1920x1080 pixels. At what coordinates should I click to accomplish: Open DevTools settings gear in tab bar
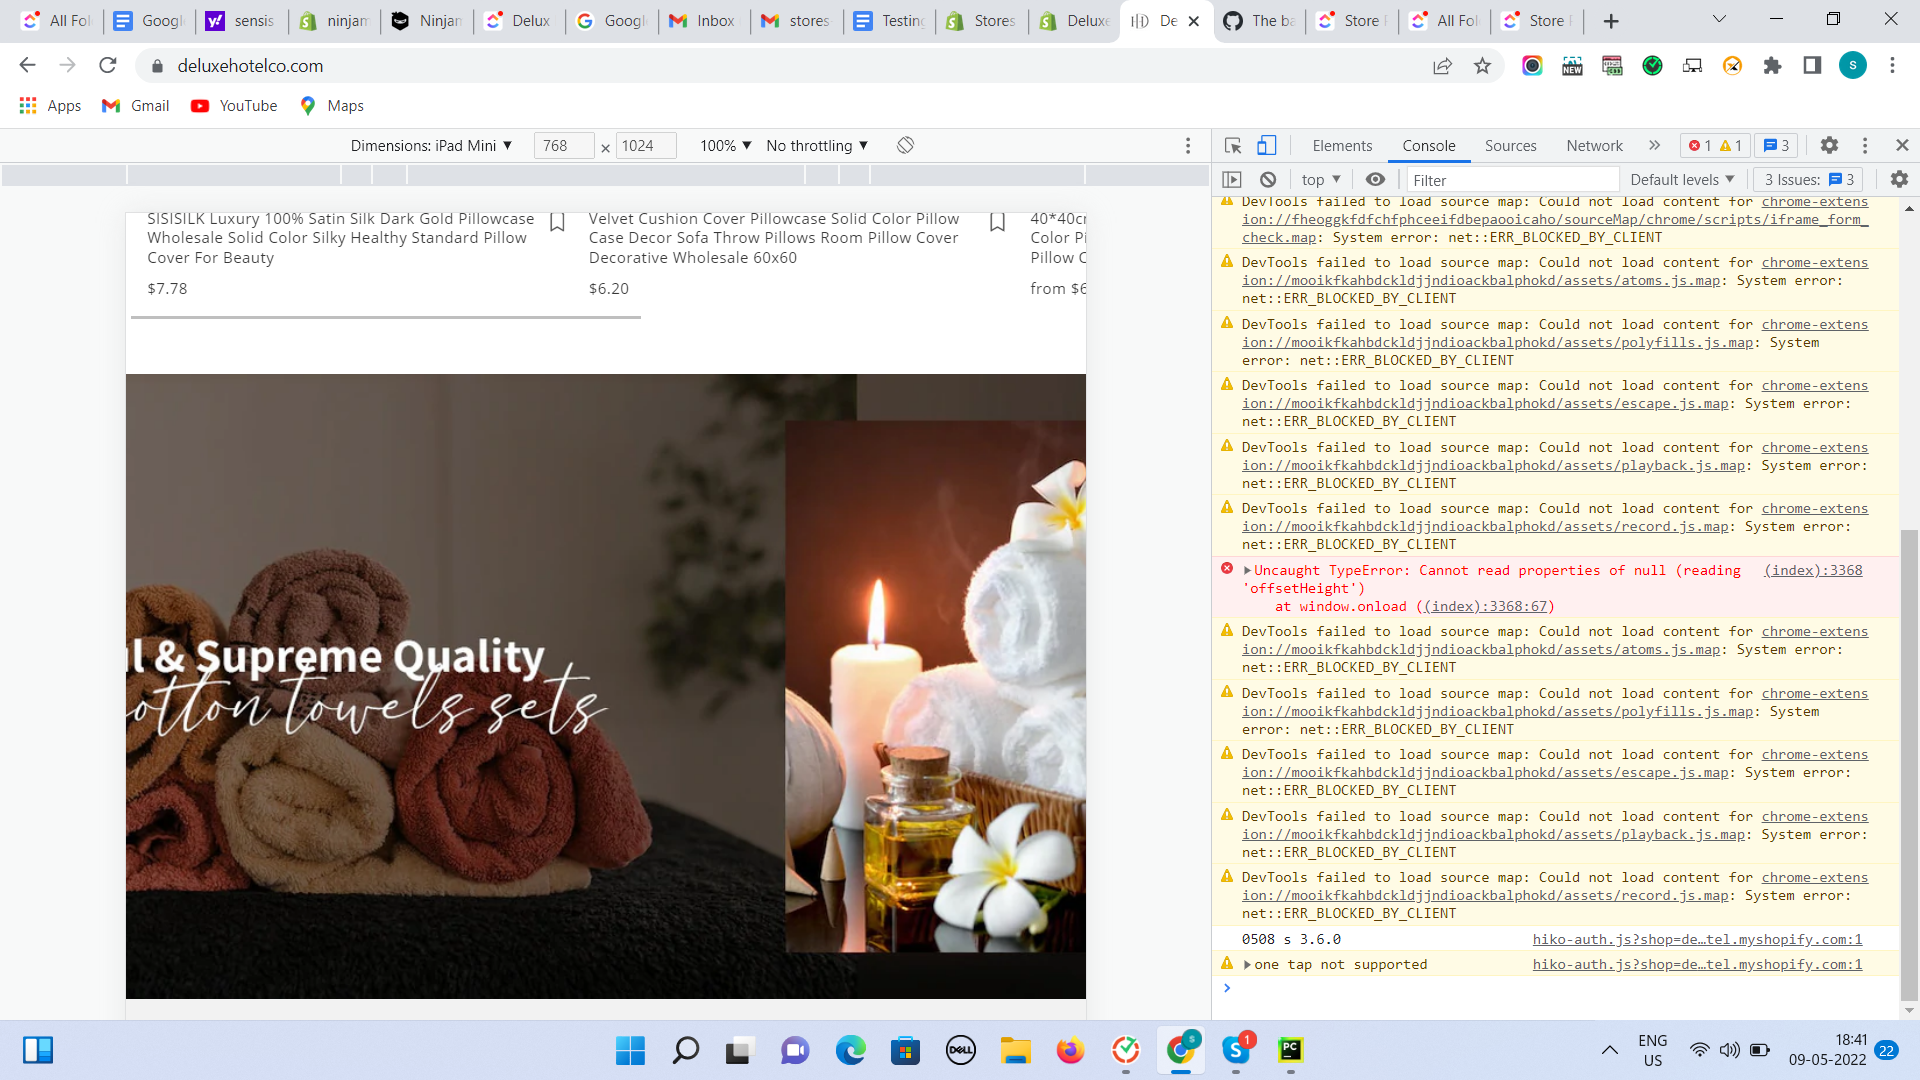tap(1829, 146)
